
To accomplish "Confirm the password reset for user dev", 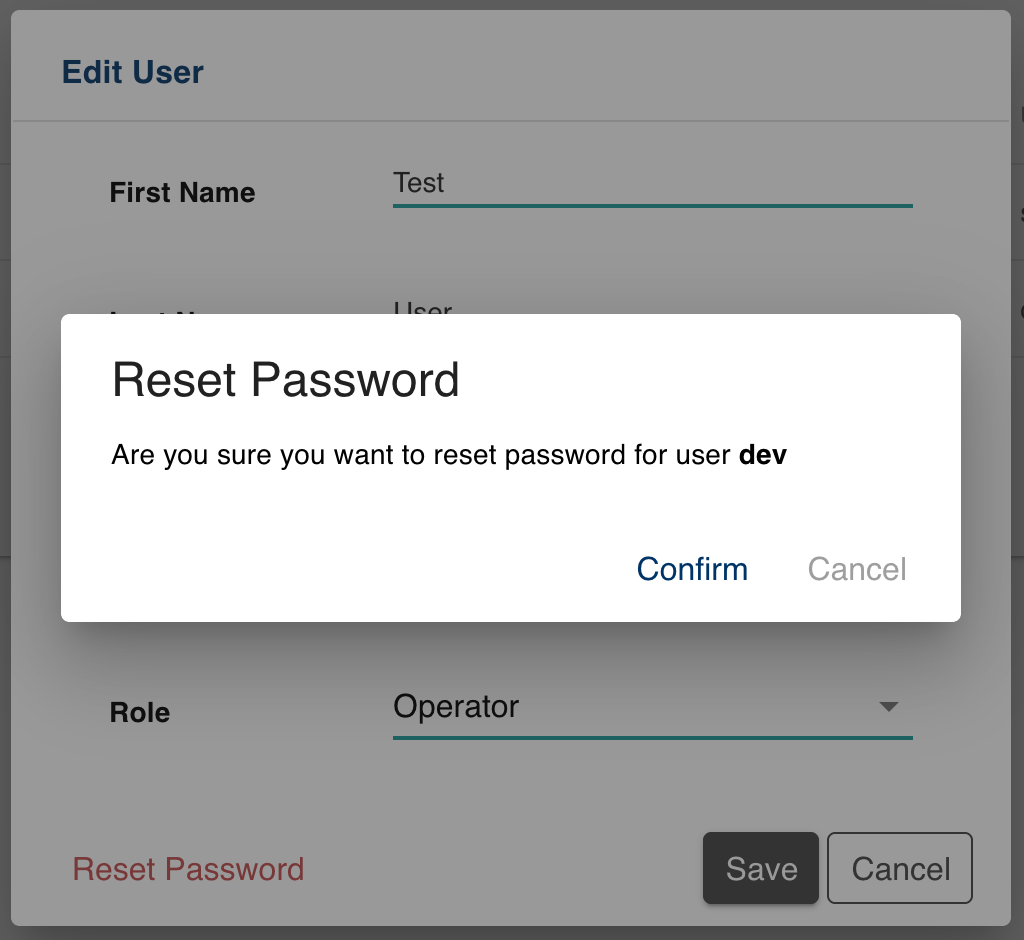I will pyautogui.click(x=692, y=569).
